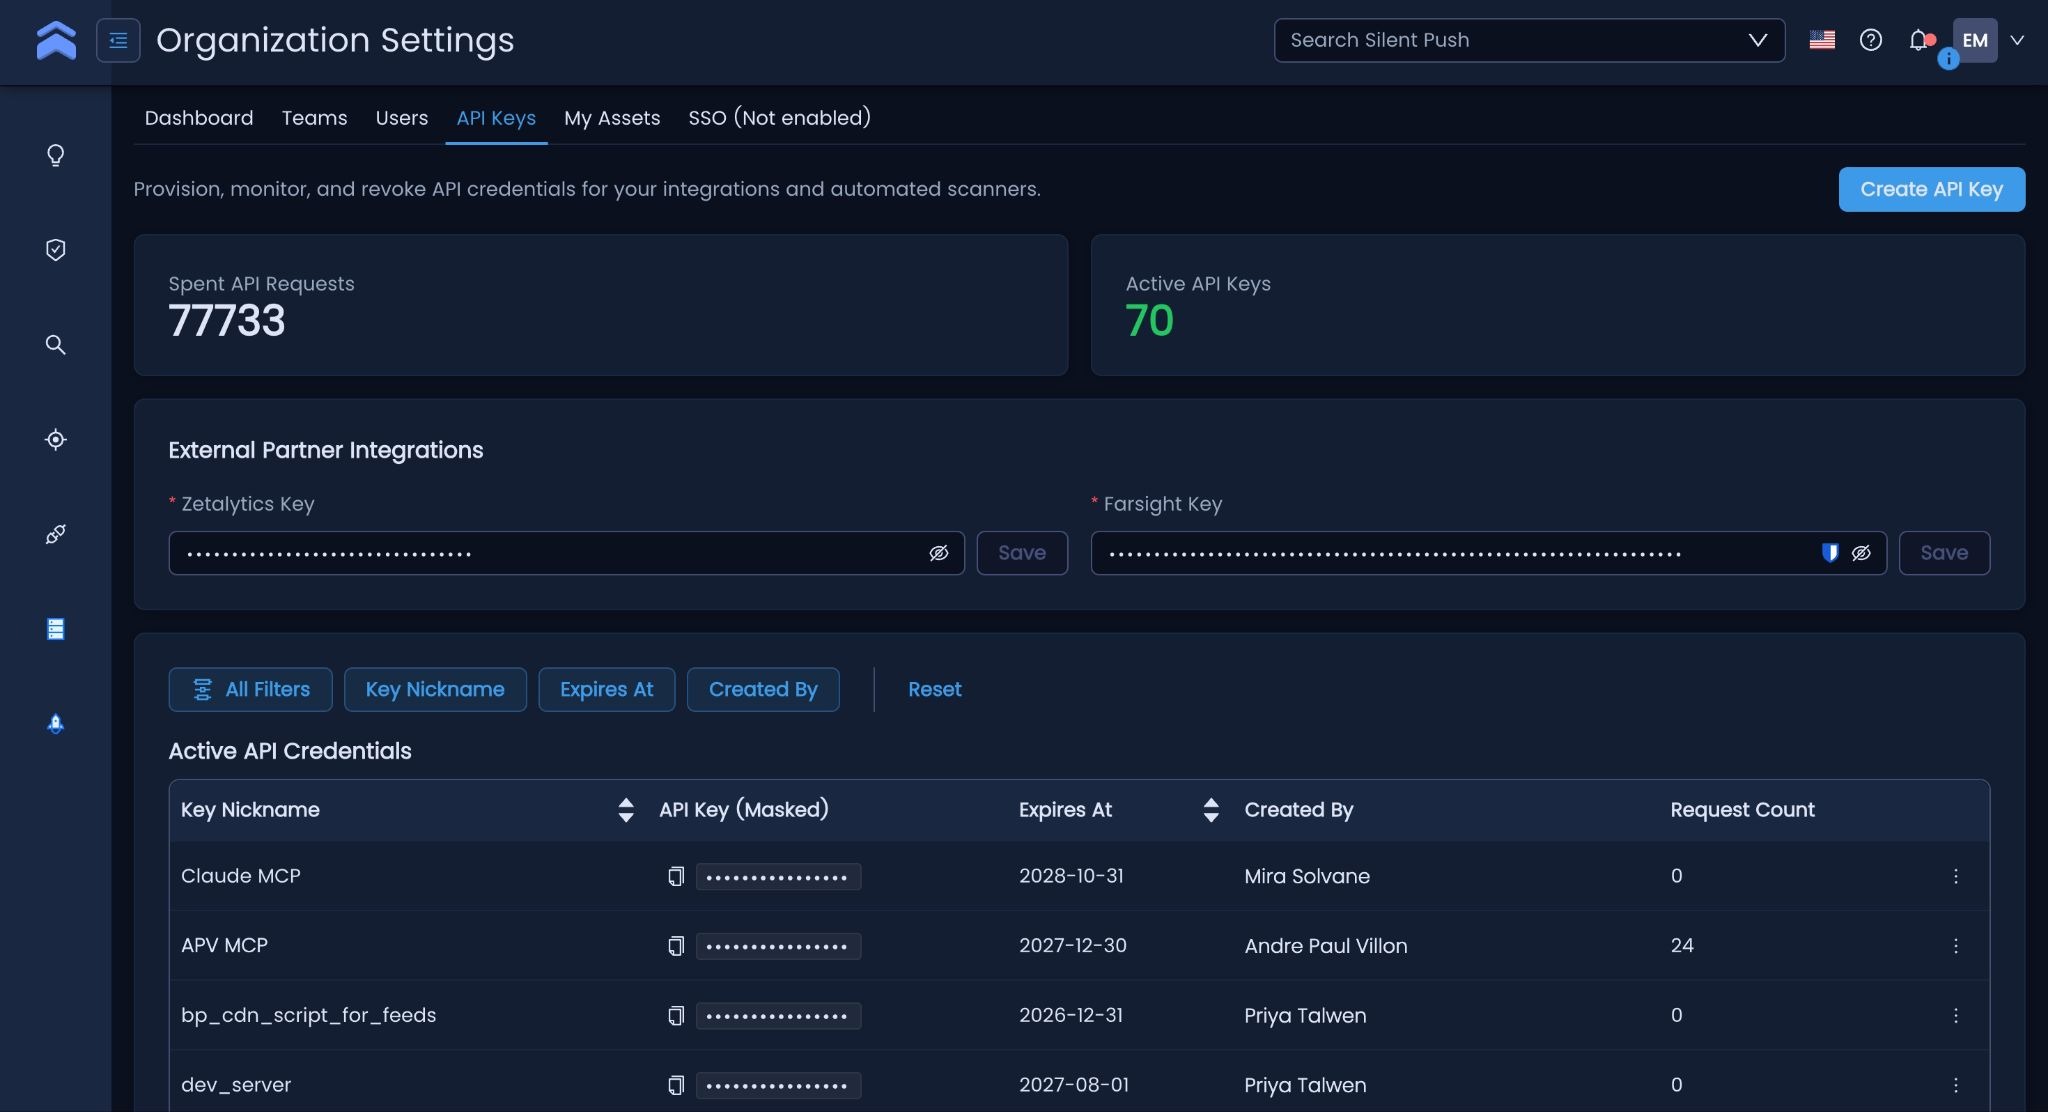
Task: Click the API Key (Masked) column header
Action: (x=744, y=810)
